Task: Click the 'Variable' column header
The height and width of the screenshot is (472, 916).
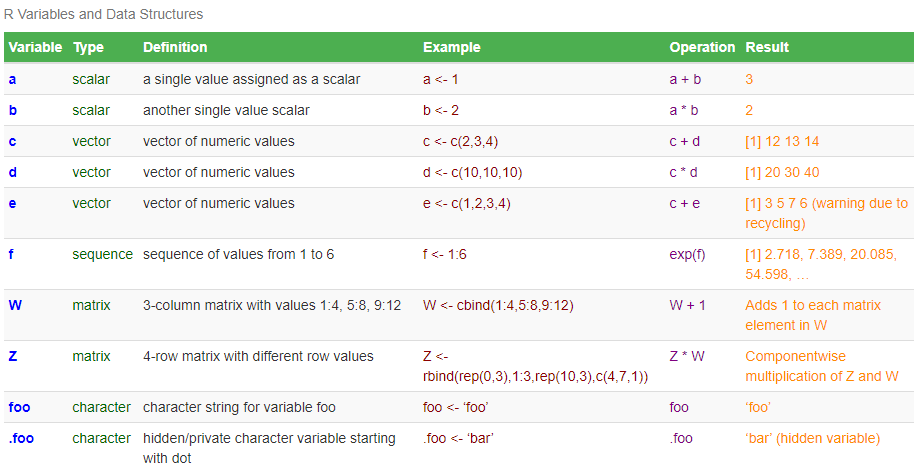Action: pyautogui.click(x=35, y=47)
